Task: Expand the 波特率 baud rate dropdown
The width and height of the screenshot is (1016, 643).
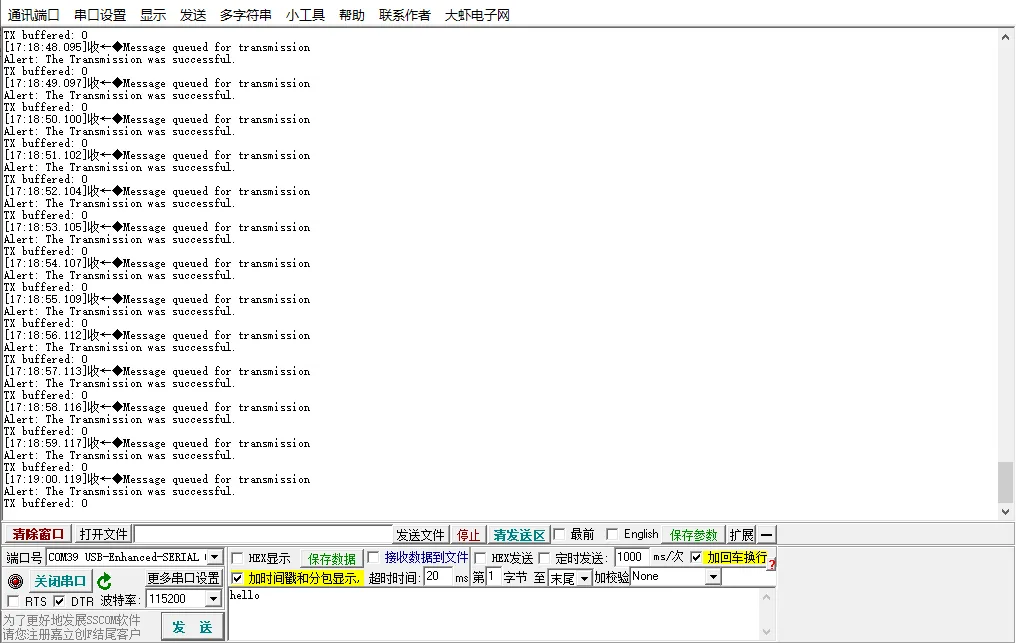Action: click(x=213, y=599)
